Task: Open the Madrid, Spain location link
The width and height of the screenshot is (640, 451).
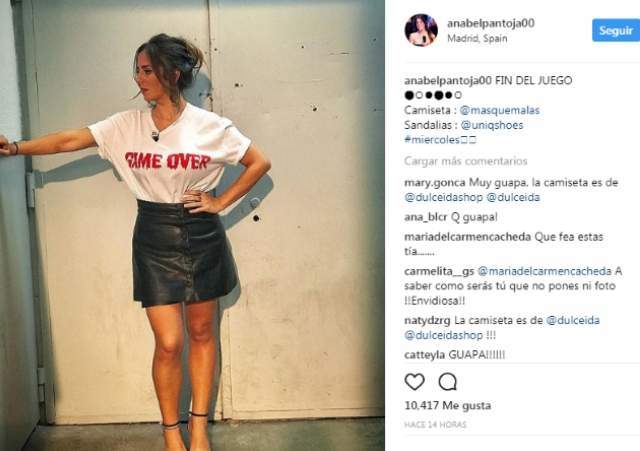Action: [477, 38]
